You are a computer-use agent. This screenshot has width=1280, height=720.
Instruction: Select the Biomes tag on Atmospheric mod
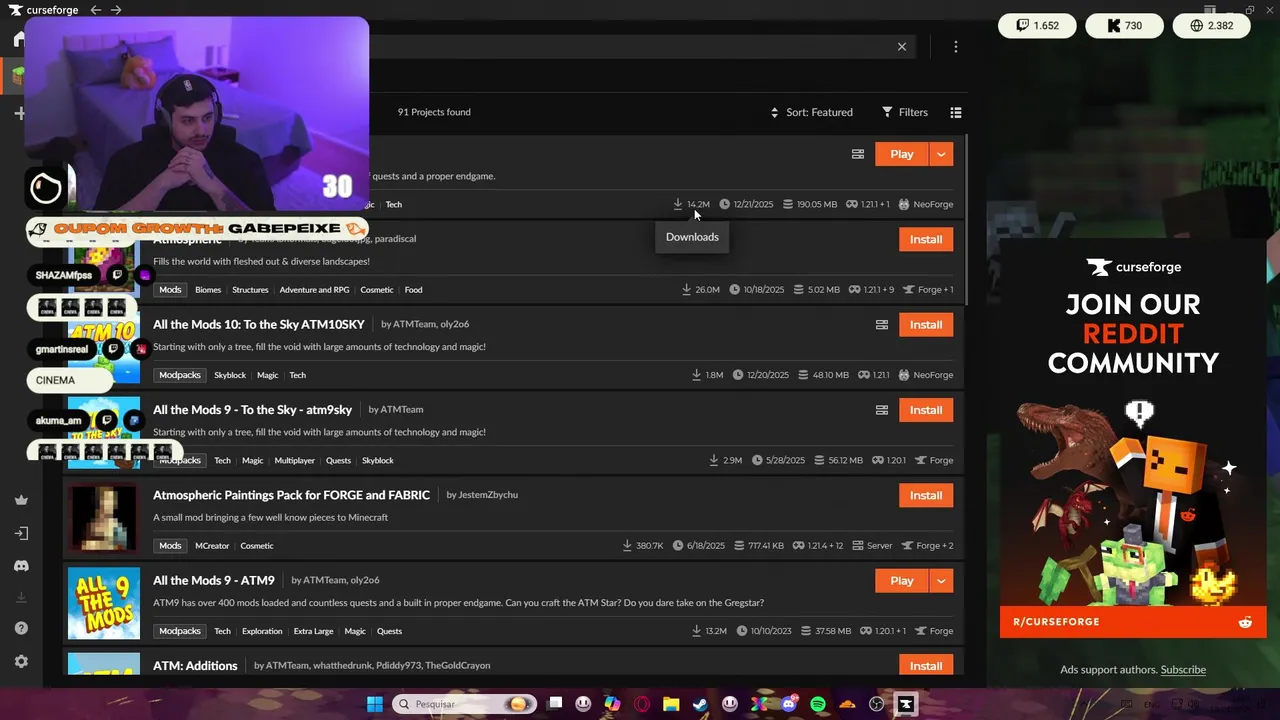208,290
